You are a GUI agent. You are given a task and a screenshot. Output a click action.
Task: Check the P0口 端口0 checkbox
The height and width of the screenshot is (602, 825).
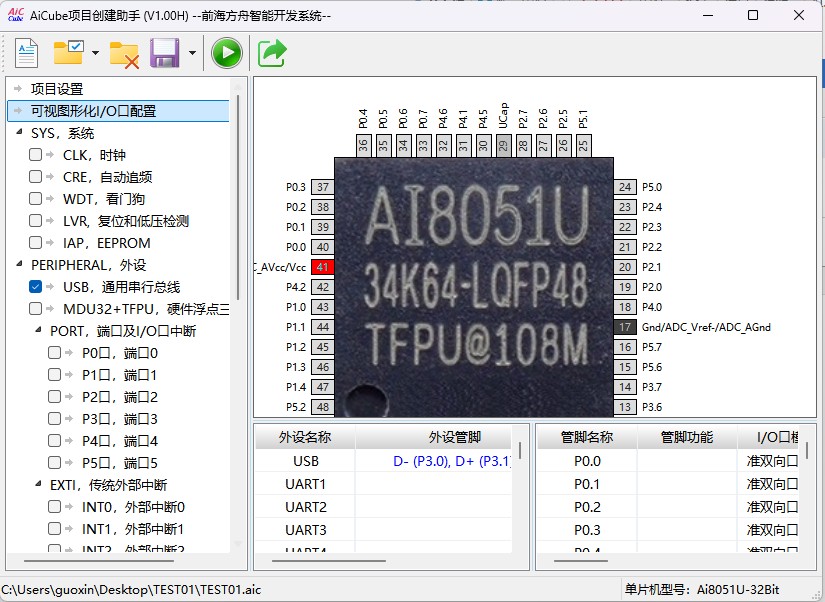pyautogui.click(x=54, y=353)
